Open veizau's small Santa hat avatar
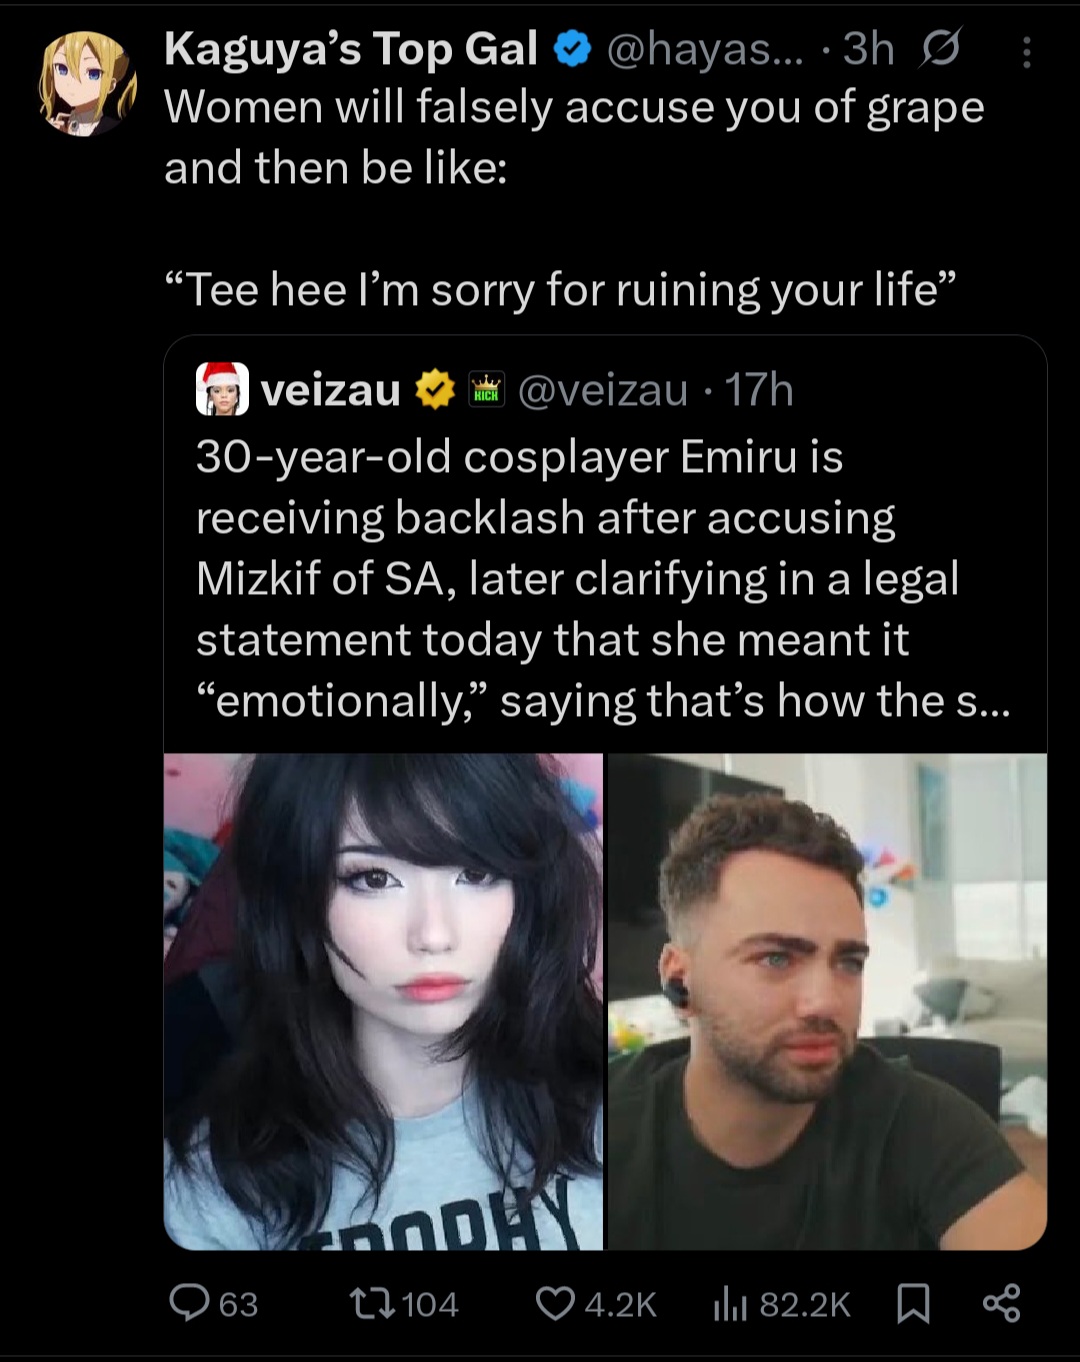Viewport: 1080px width, 1362px height. click(222, 389)
